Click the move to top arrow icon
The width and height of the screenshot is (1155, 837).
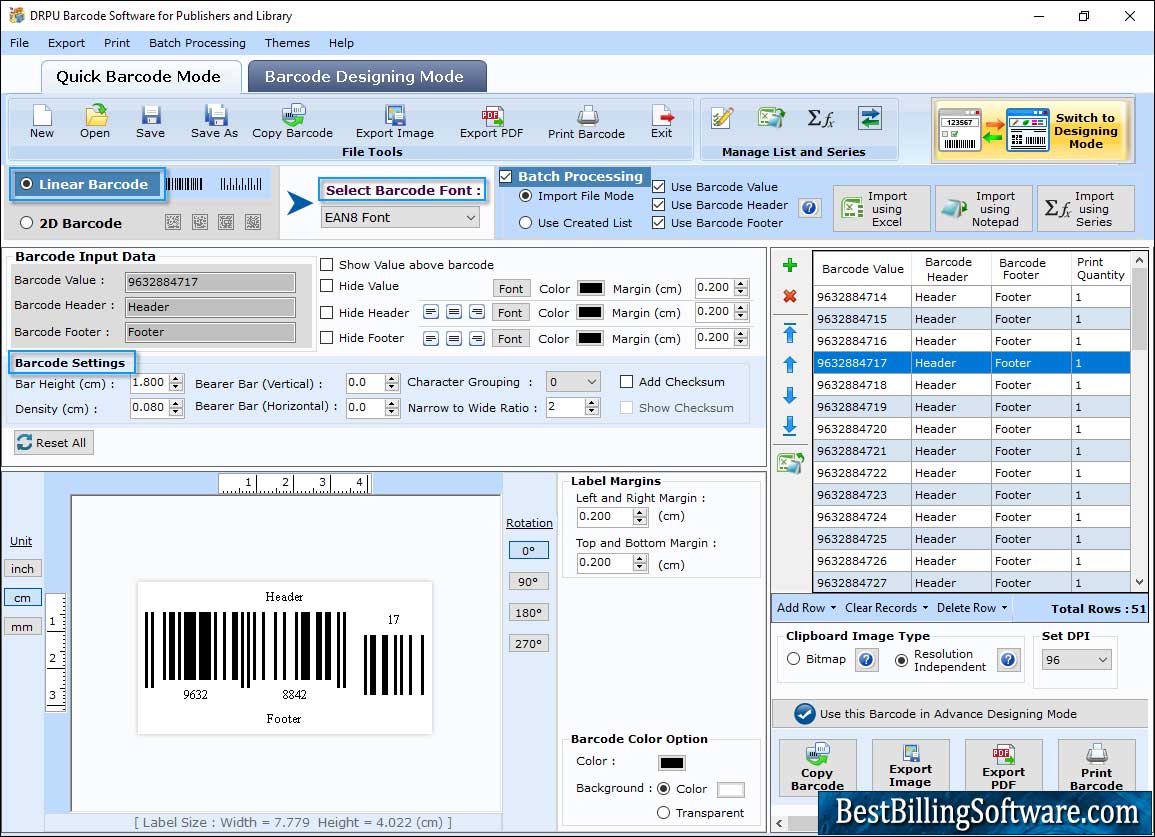pos(790,333)
